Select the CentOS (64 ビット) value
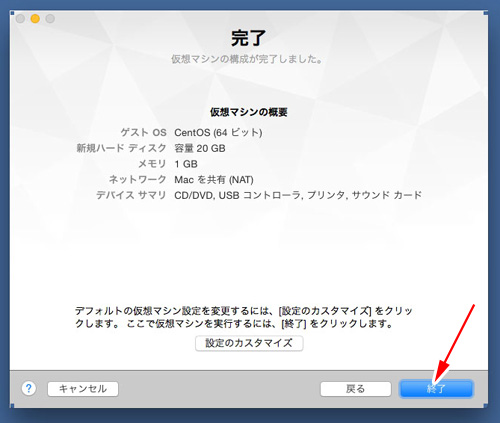Image resolution: width=500 pixels, height=423 pixels. tap(218, 133)
